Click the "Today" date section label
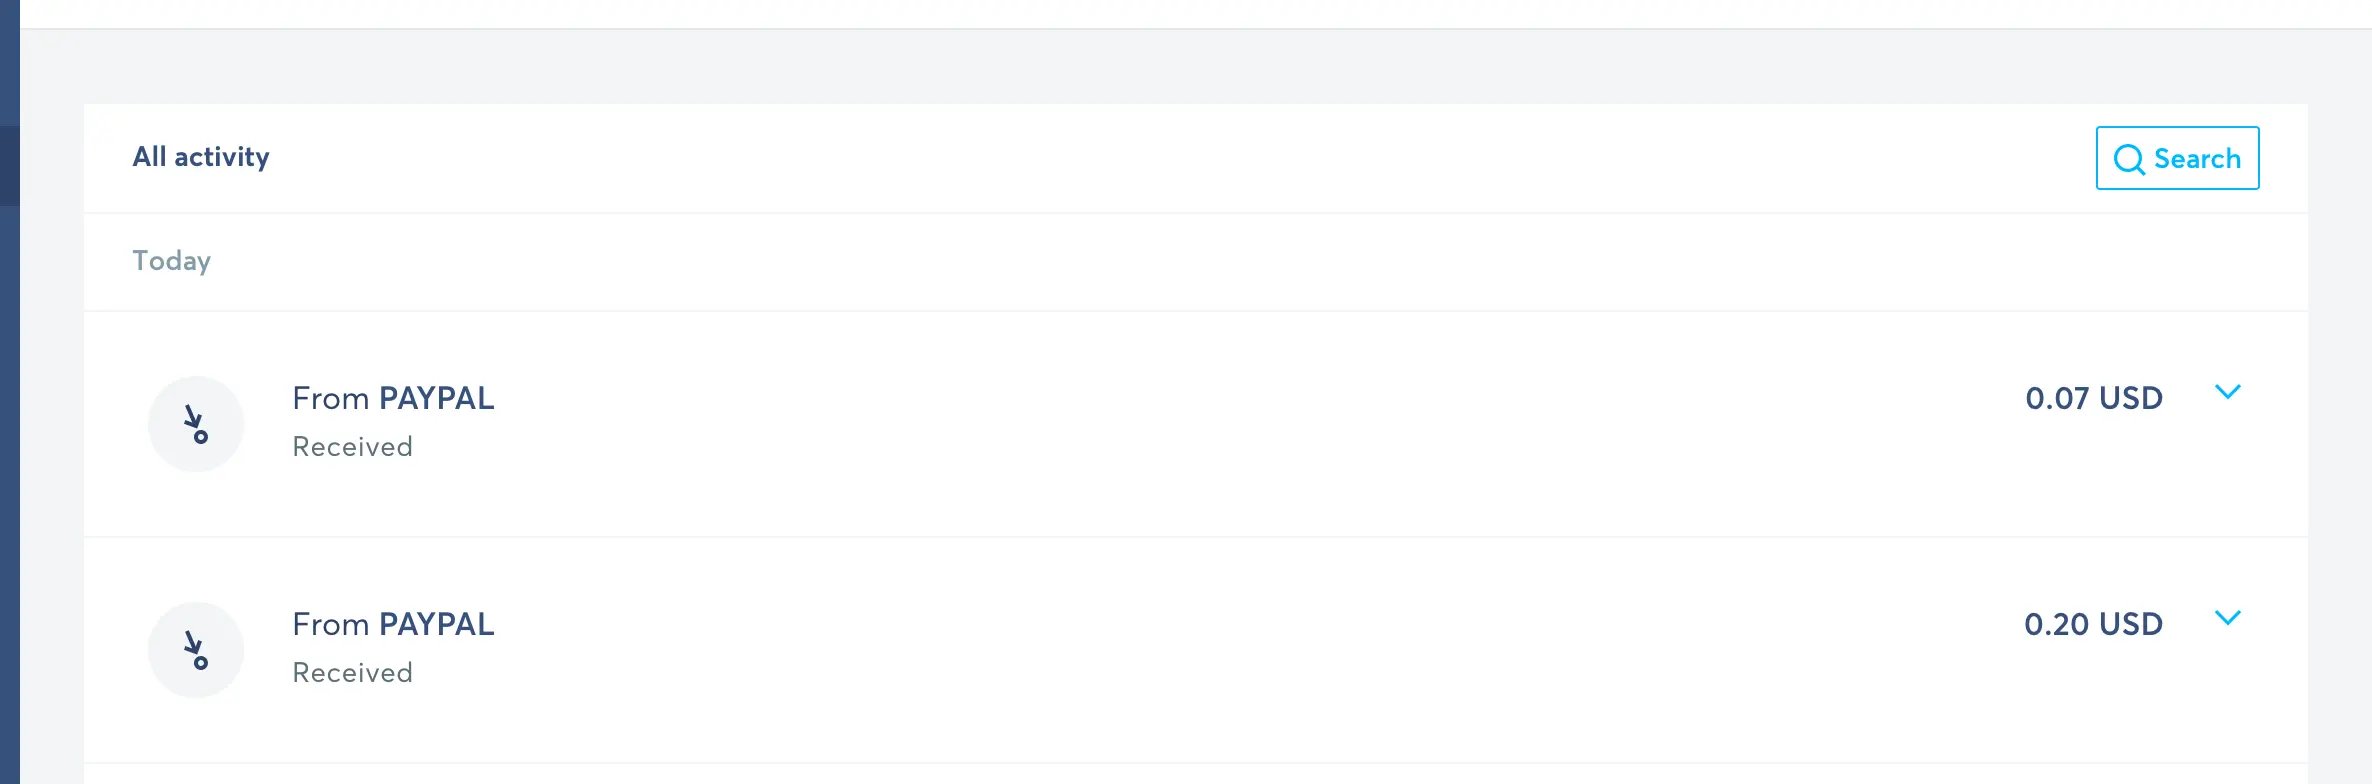The width and height of the screenshot is (2372, 784). 171,261
